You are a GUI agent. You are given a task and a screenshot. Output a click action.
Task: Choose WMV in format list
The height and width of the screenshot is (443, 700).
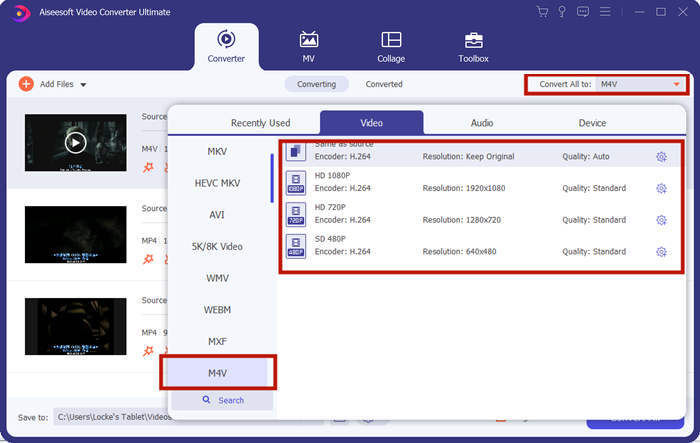point(217,278)
